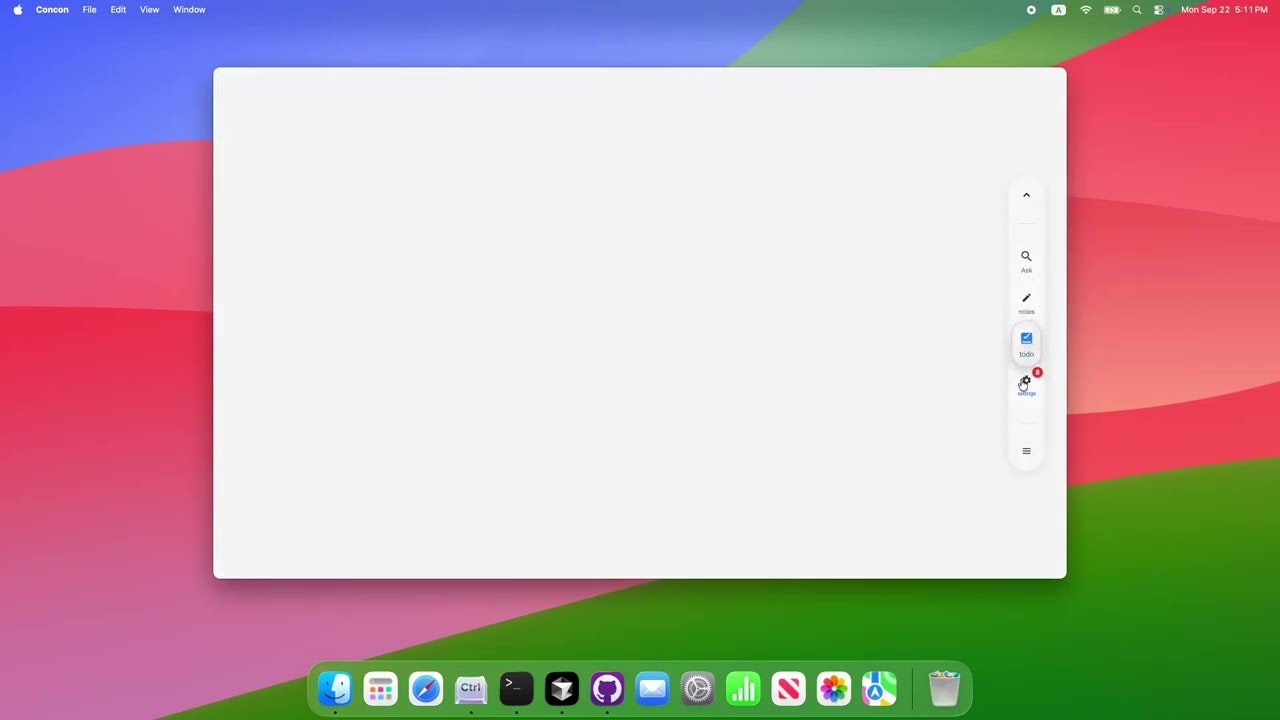Open GitHub Desktop from the Dock
This screenshot has width=1280, height=720.
[x=607, y=688]
